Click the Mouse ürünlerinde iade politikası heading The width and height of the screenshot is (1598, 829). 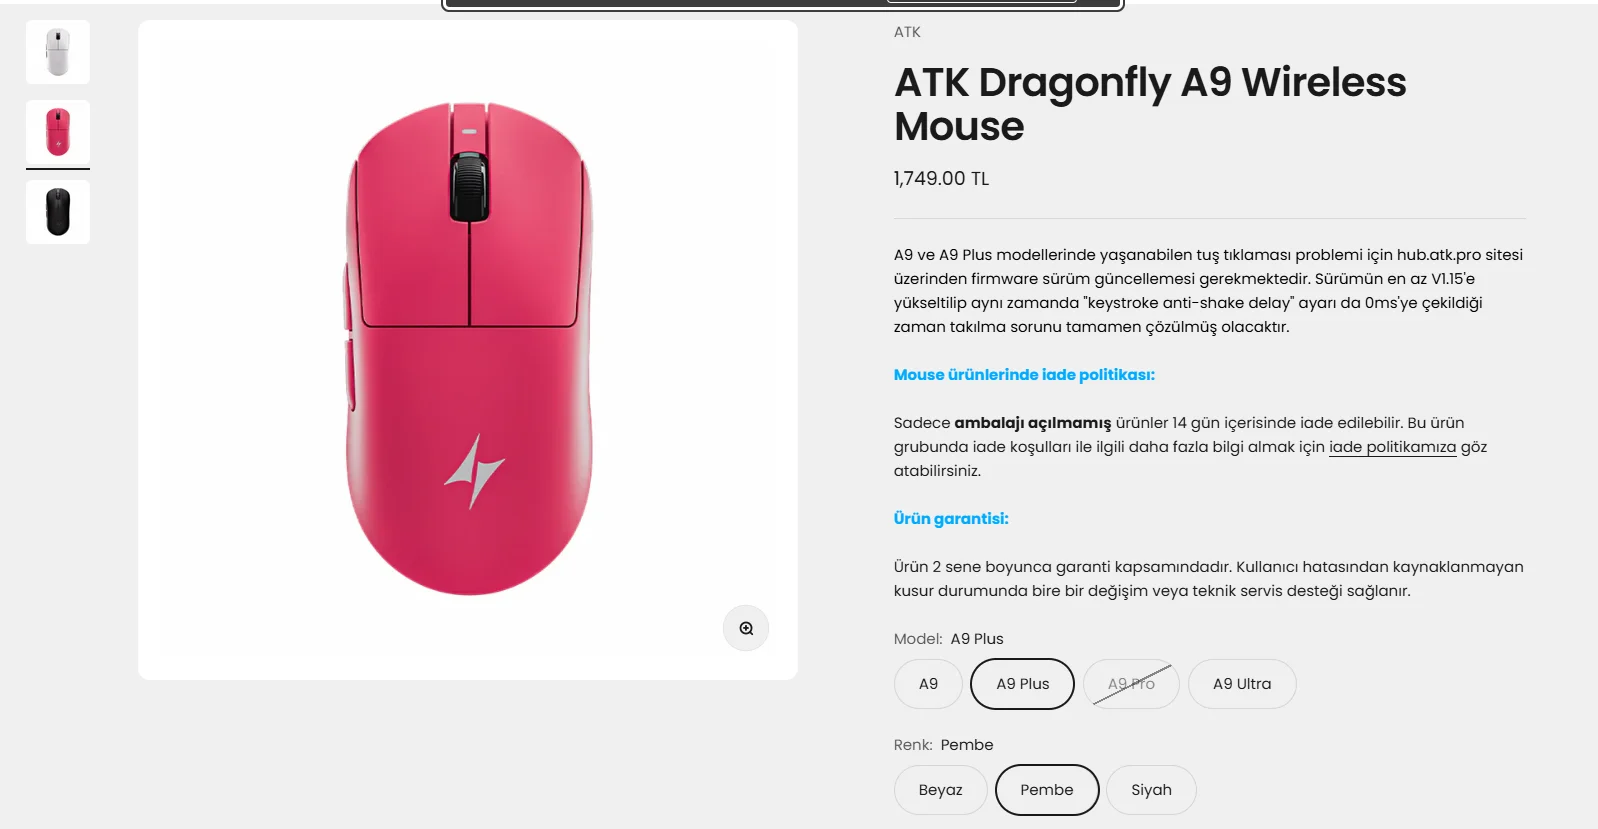[1024, 375]
